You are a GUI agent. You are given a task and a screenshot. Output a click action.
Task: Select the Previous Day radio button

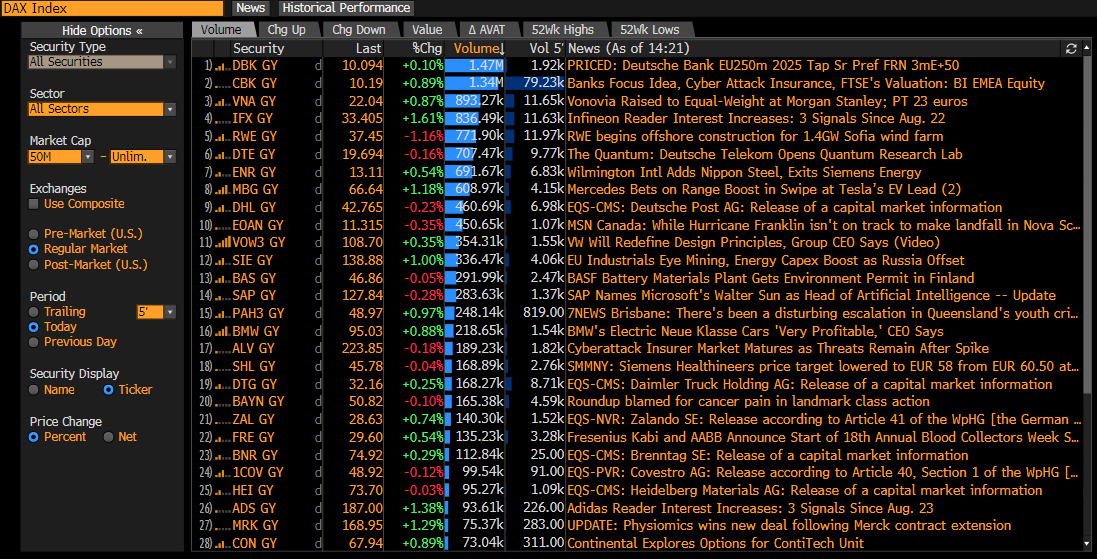33,342
